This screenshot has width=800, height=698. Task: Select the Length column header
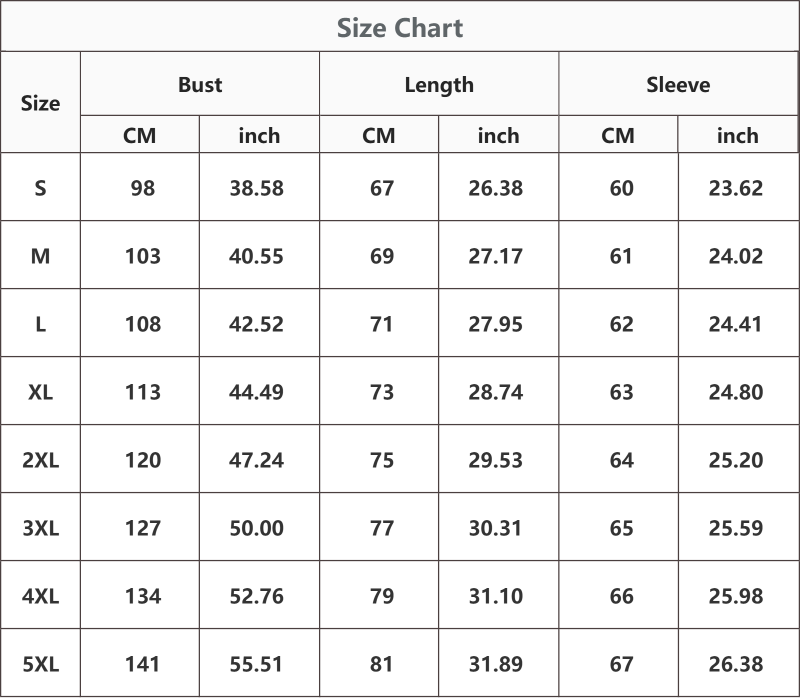[x=439, y=85]
